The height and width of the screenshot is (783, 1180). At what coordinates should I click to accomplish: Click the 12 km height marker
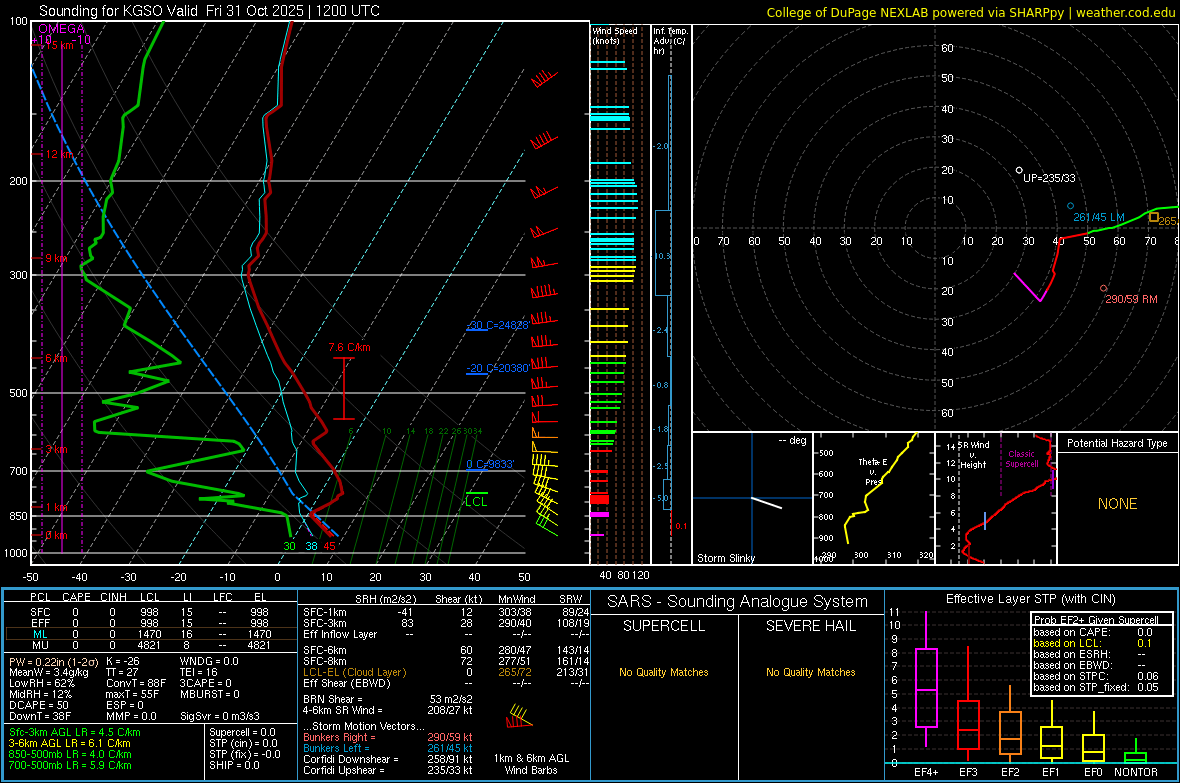click(x=59, y=154)
